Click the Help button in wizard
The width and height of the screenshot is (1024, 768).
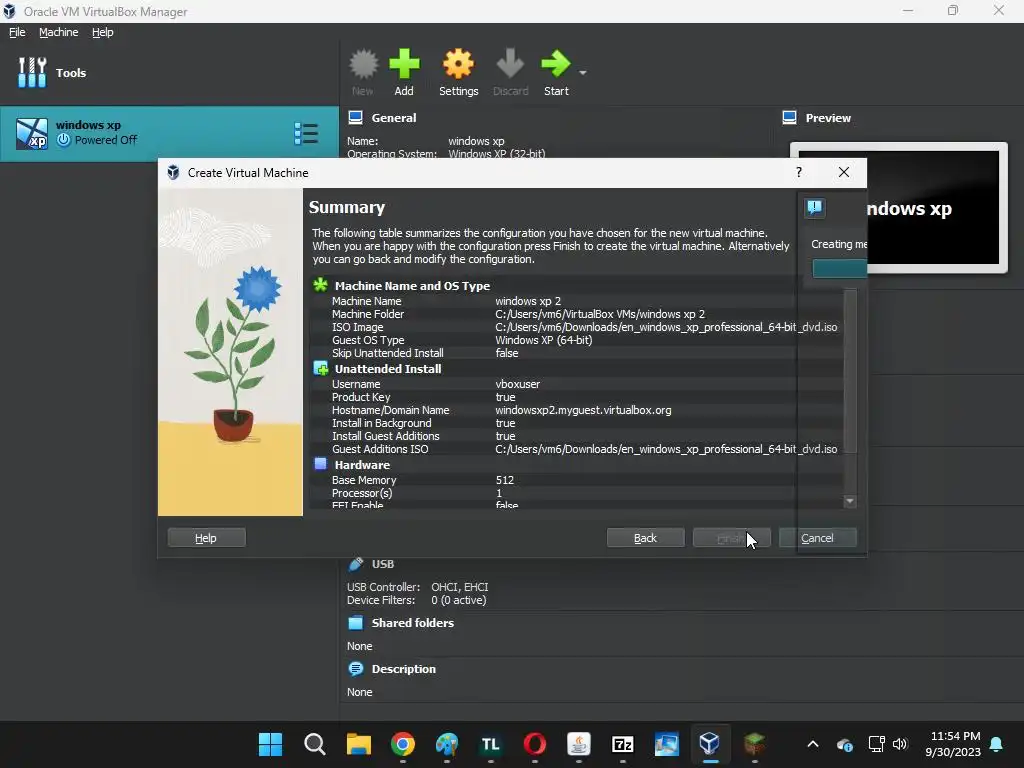tap(206, 537)
